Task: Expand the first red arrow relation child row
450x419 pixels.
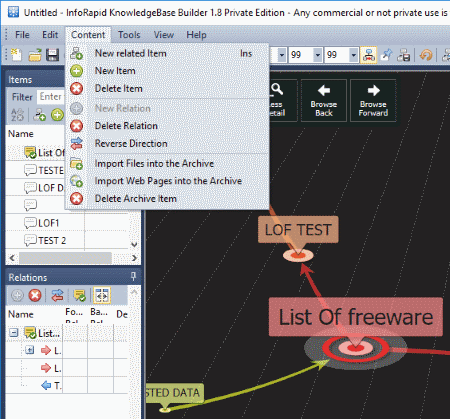Action: click(x=30, y=350)
